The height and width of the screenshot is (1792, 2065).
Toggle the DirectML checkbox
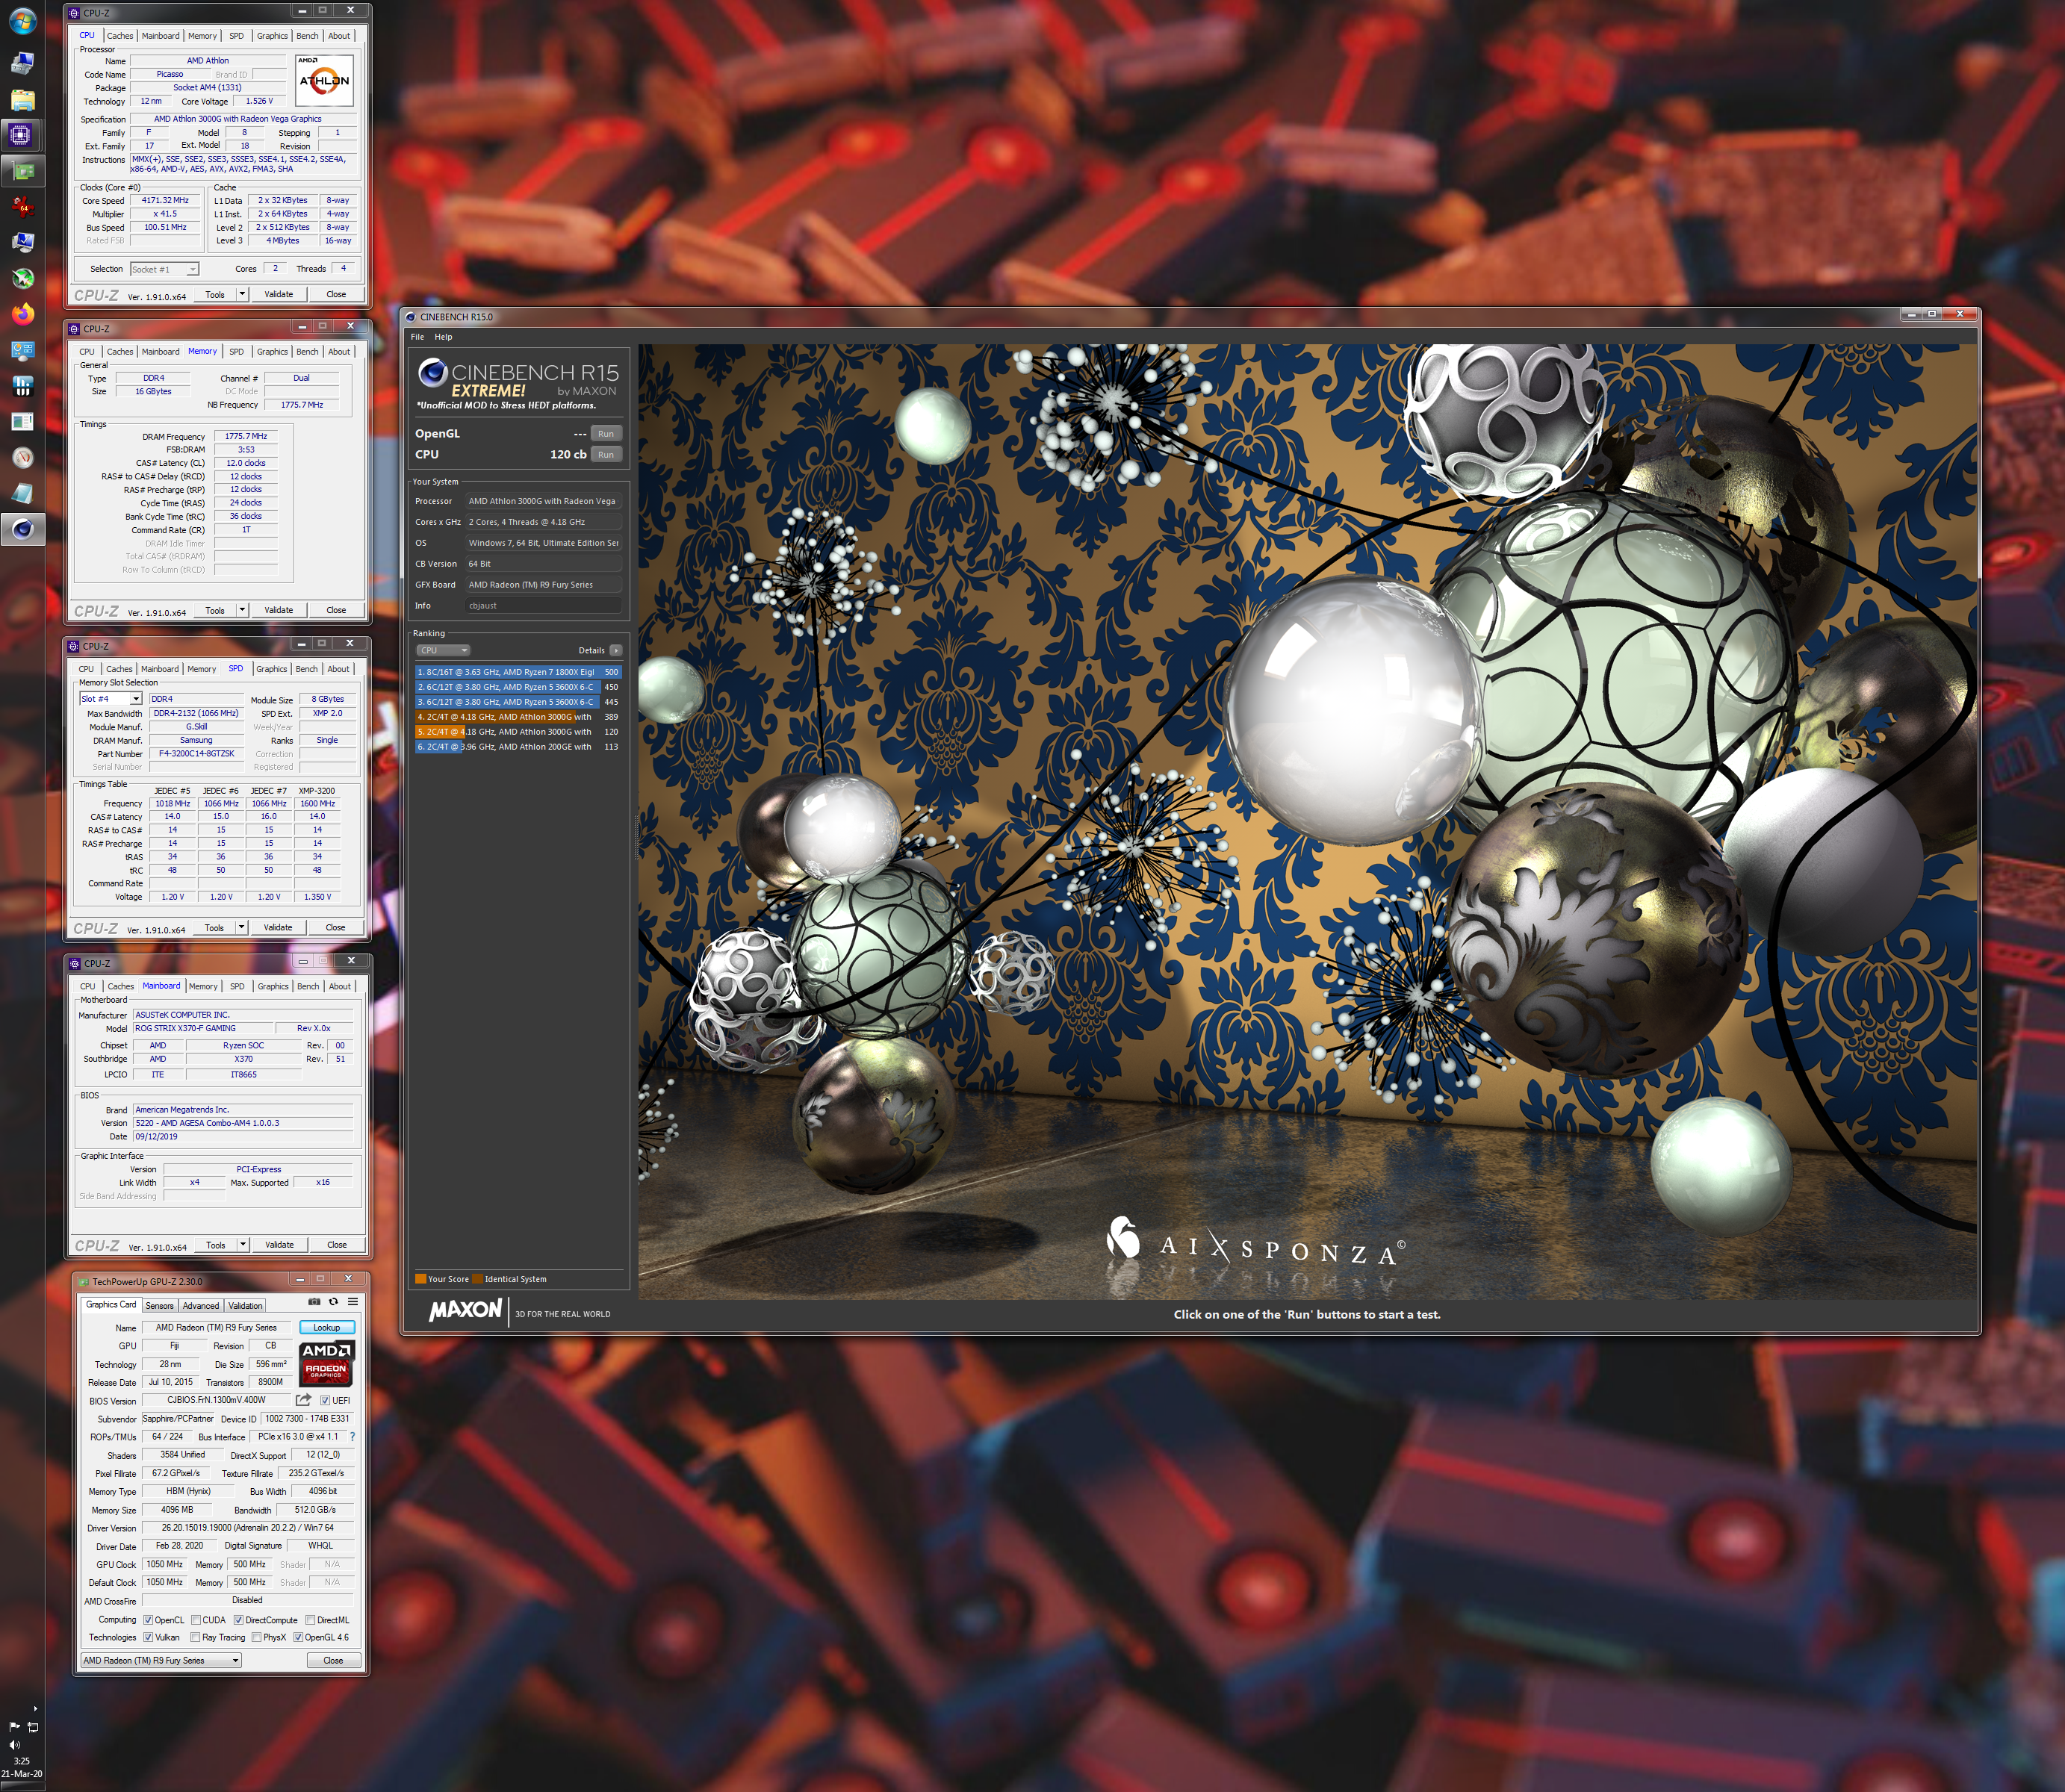click(x=310, y=1620)
